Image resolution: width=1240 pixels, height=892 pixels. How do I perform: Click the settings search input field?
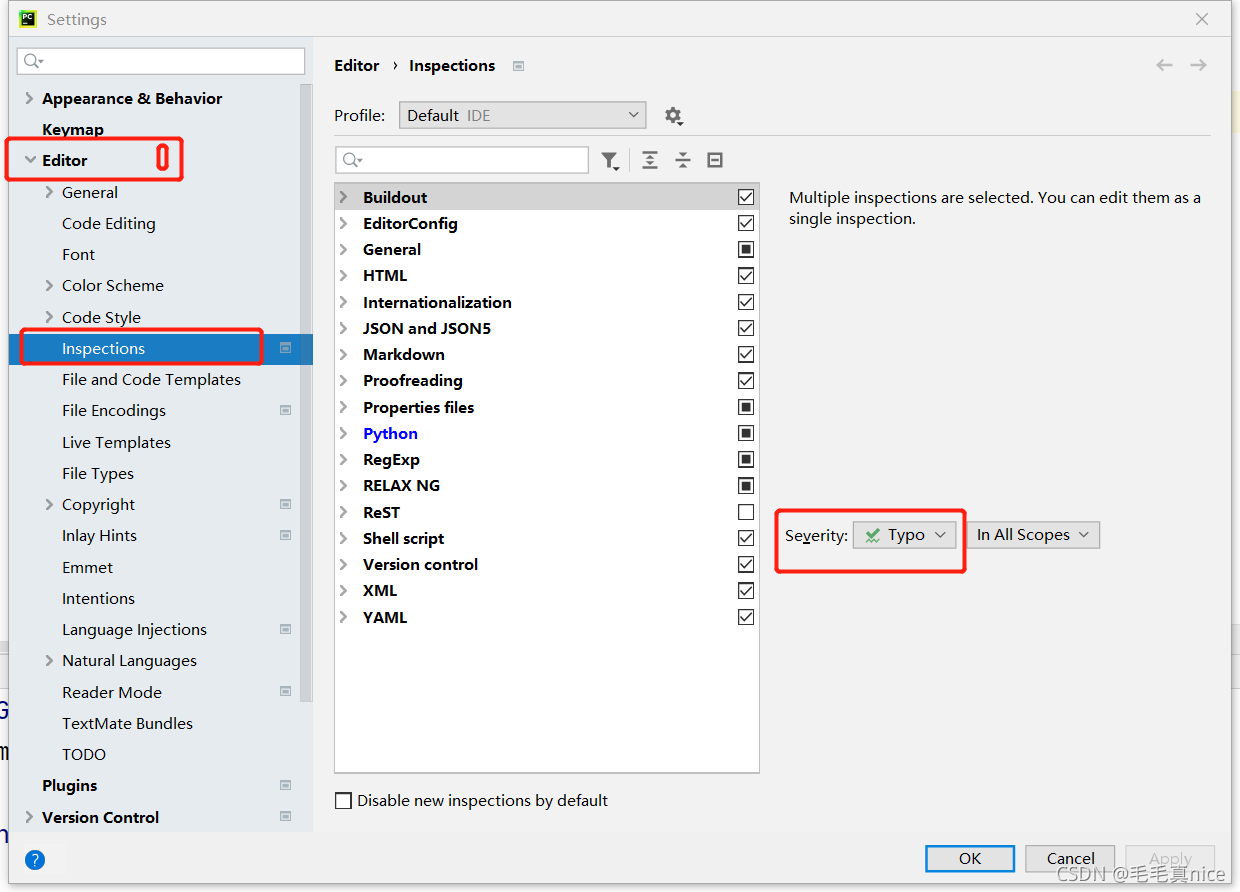(161, 61)
